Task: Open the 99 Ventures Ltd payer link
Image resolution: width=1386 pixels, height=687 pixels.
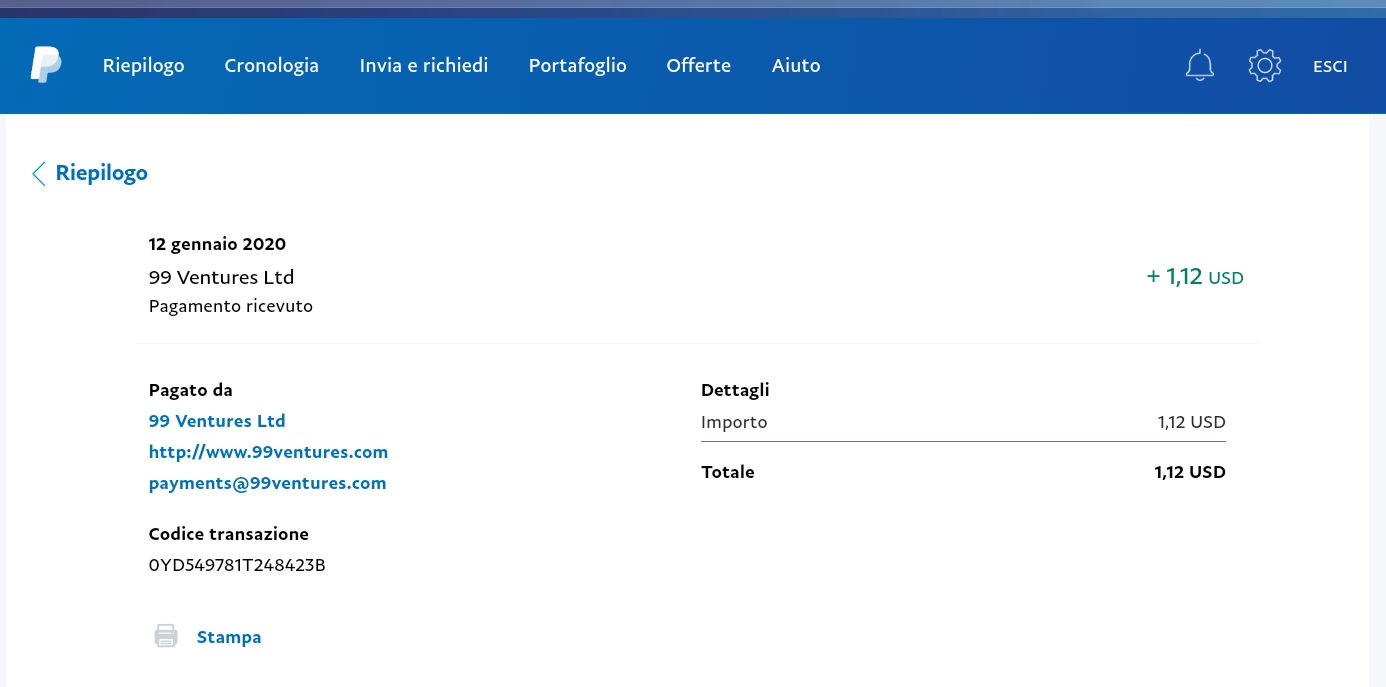Action: point(217,421)
